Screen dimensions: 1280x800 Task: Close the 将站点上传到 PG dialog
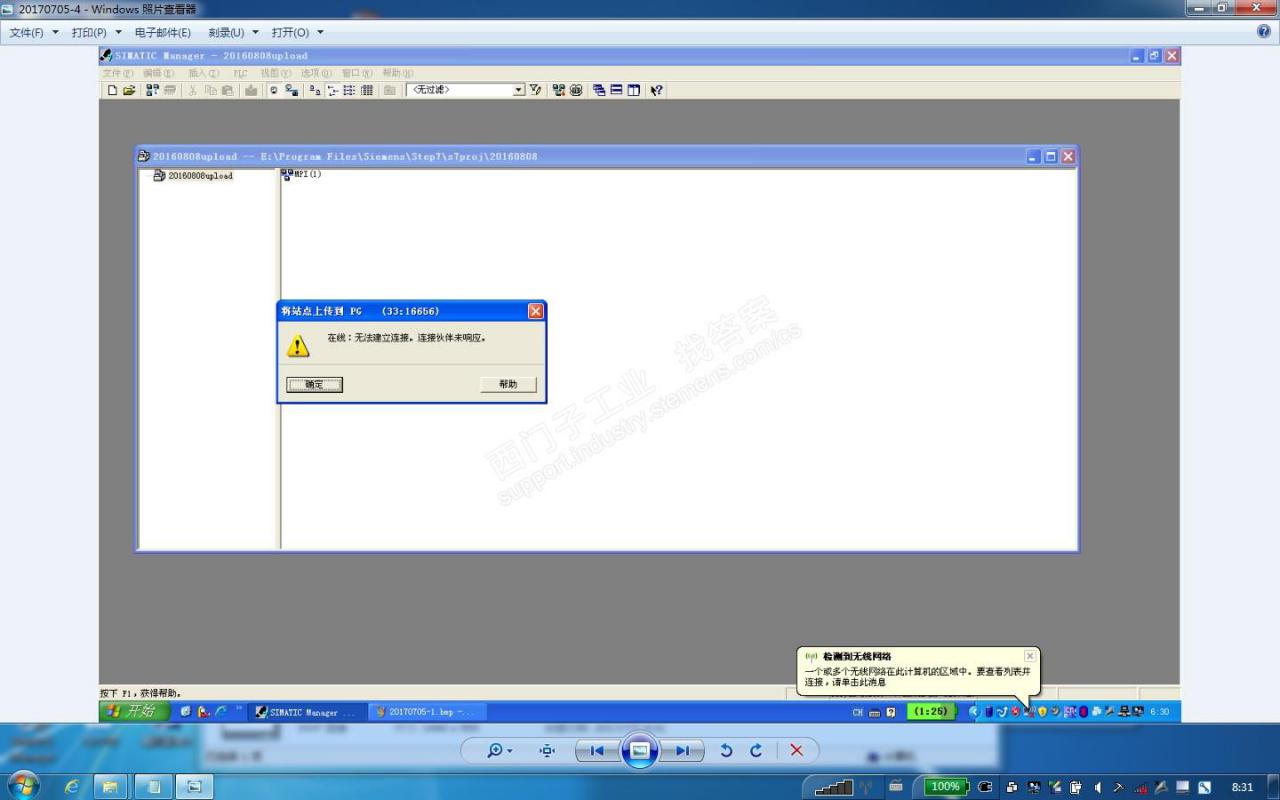[x=535, y=311]
